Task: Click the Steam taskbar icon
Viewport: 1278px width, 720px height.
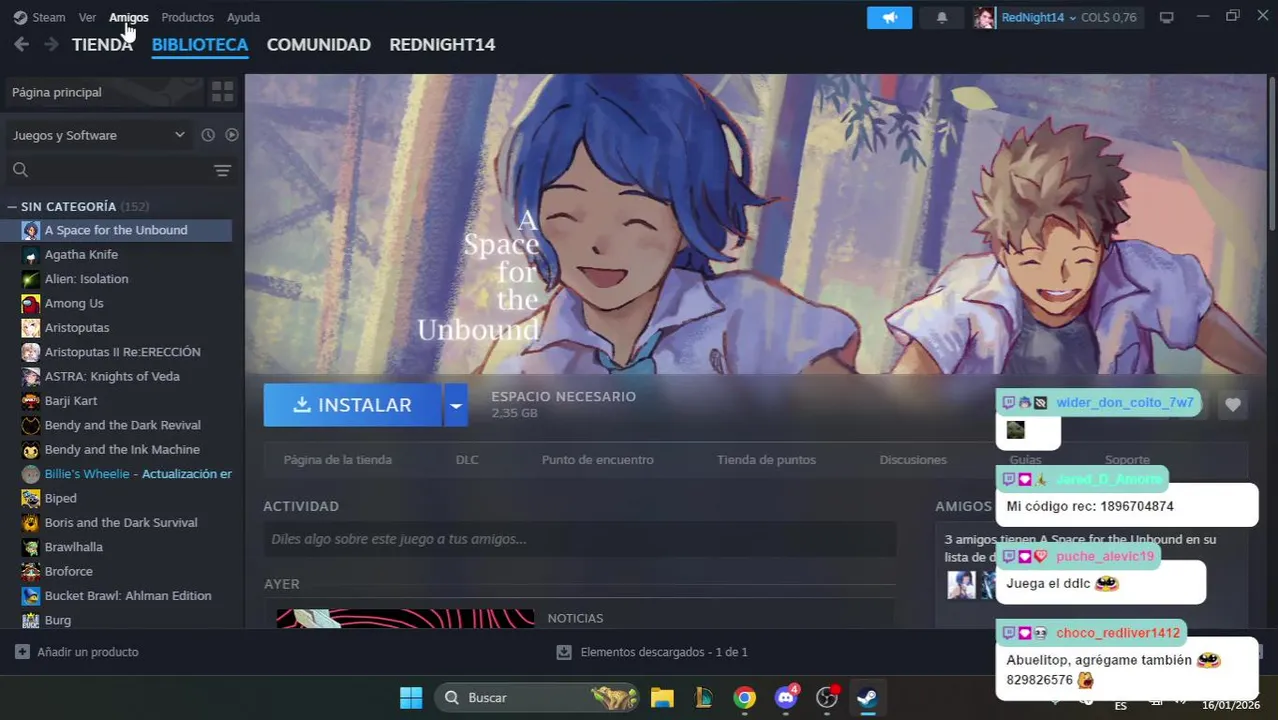Action: [867, 697]
